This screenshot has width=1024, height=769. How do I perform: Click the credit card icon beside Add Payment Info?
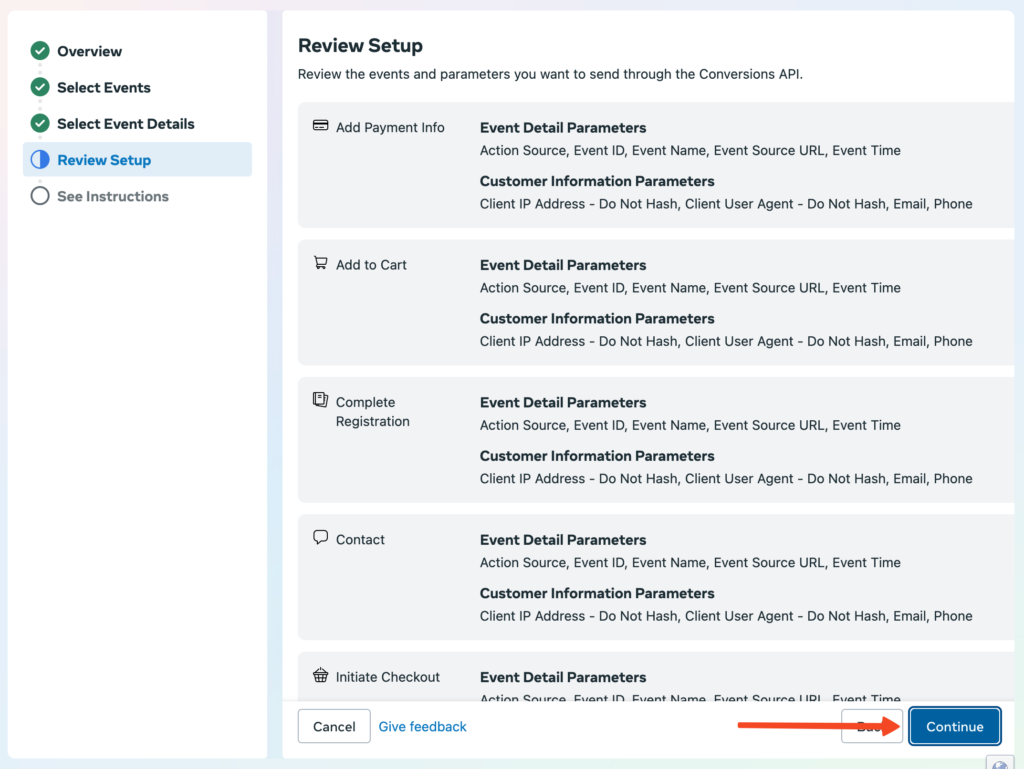(320, 126)
